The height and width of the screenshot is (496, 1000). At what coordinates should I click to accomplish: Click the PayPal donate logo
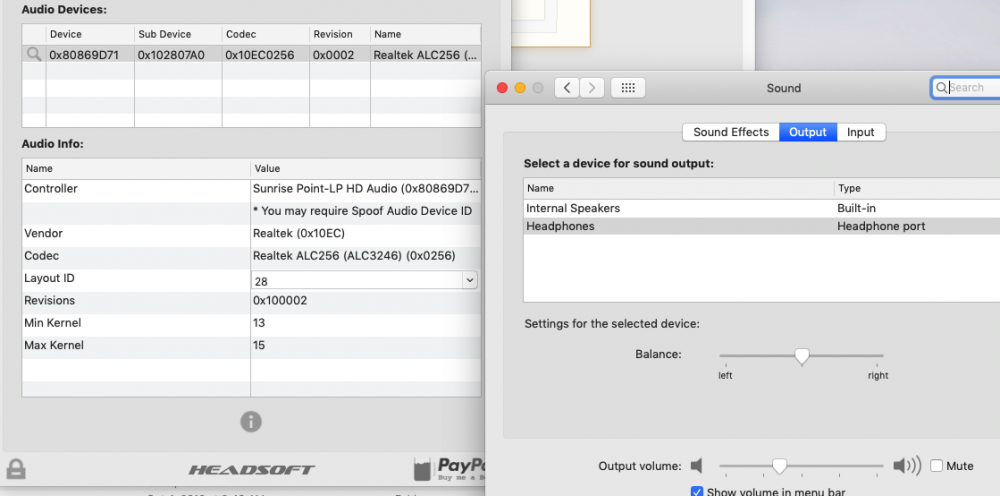[448, 468]
